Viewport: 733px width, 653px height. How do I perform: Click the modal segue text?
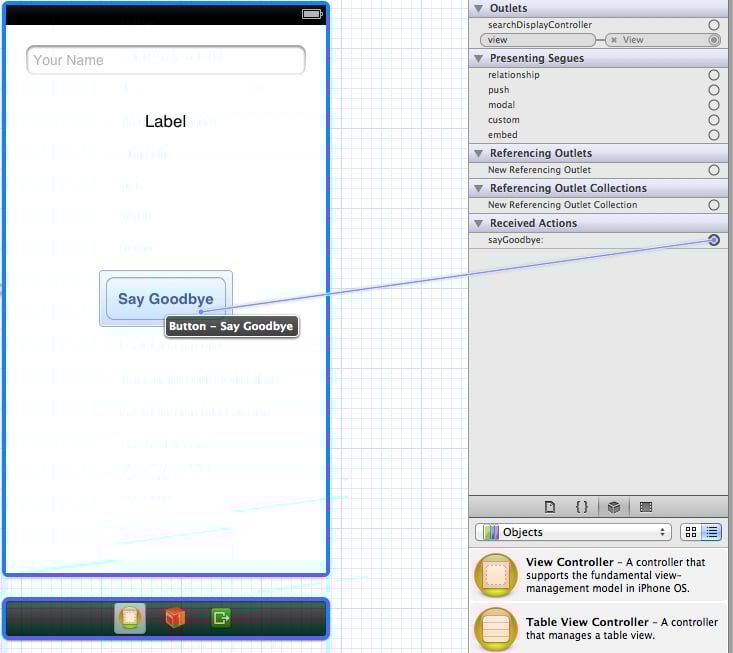pyautogui.click(x=502, y=105)
